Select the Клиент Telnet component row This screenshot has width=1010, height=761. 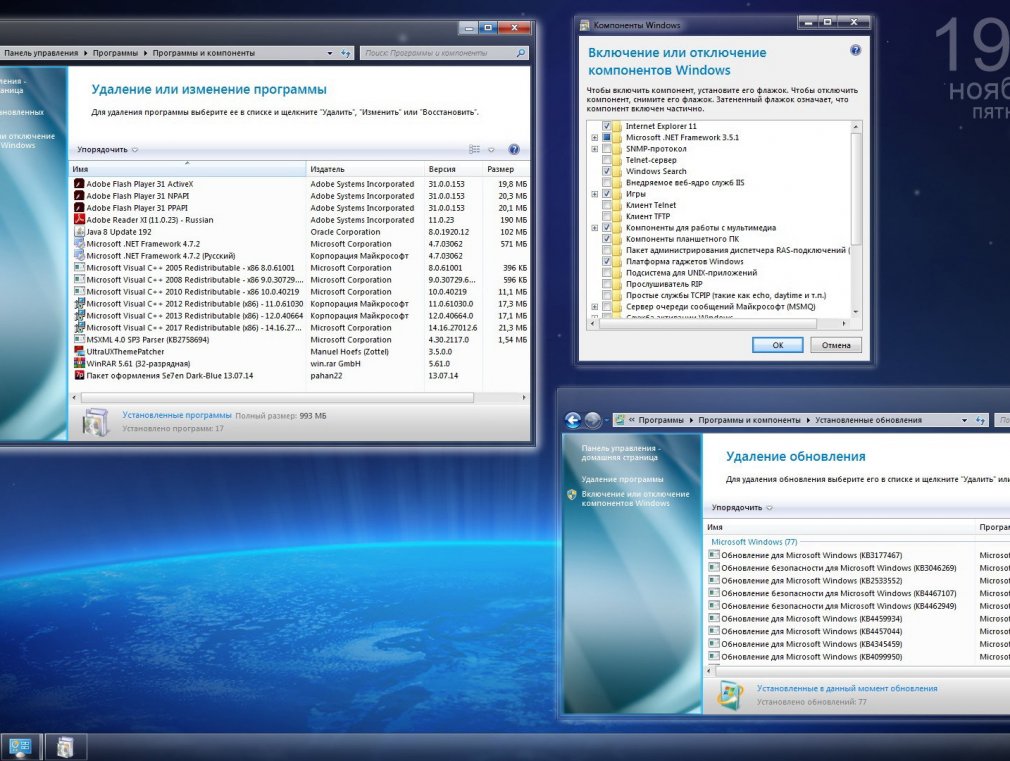[651, 205]
